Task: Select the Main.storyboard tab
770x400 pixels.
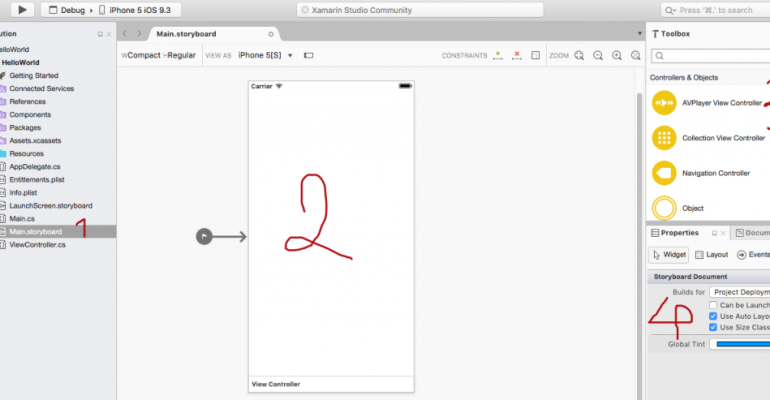Action: (x=186, y=34)
